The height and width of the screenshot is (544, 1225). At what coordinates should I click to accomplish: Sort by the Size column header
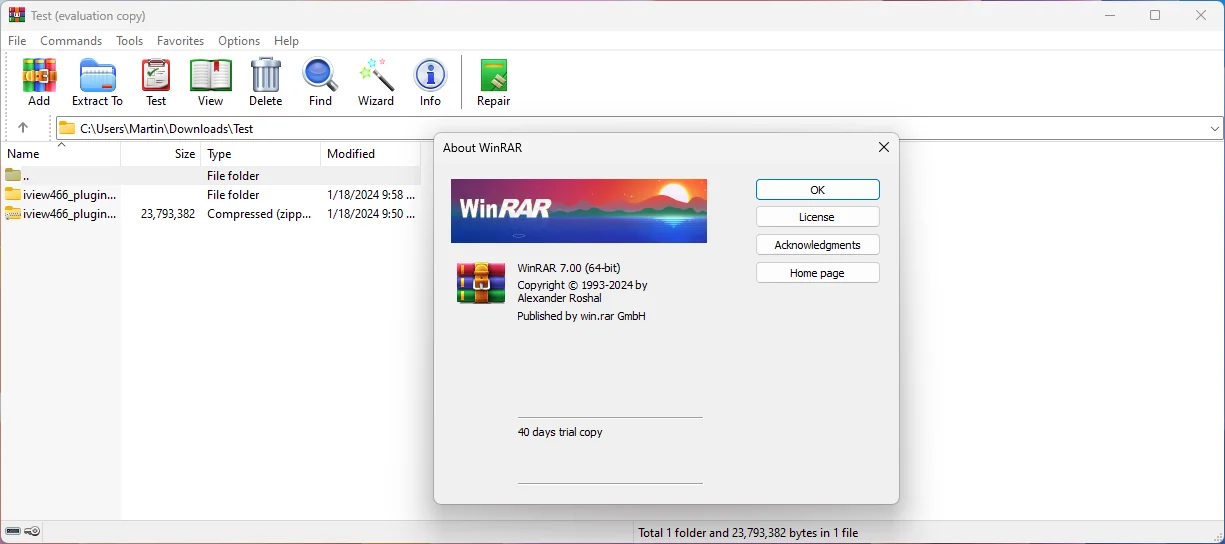pos(161,154)
